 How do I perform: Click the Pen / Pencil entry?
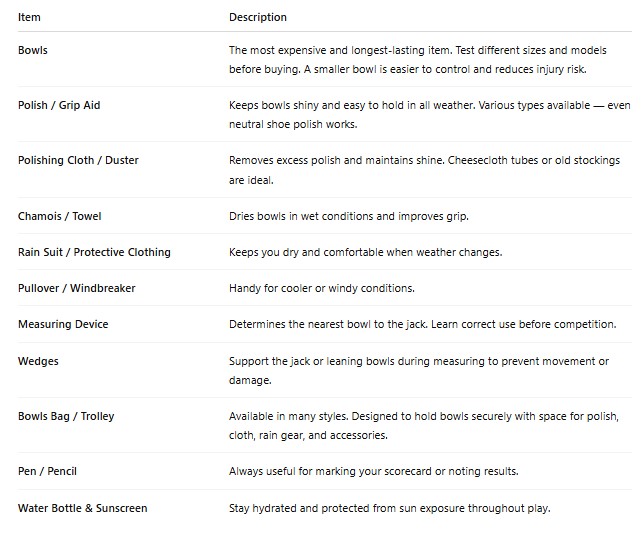[47, 471]
